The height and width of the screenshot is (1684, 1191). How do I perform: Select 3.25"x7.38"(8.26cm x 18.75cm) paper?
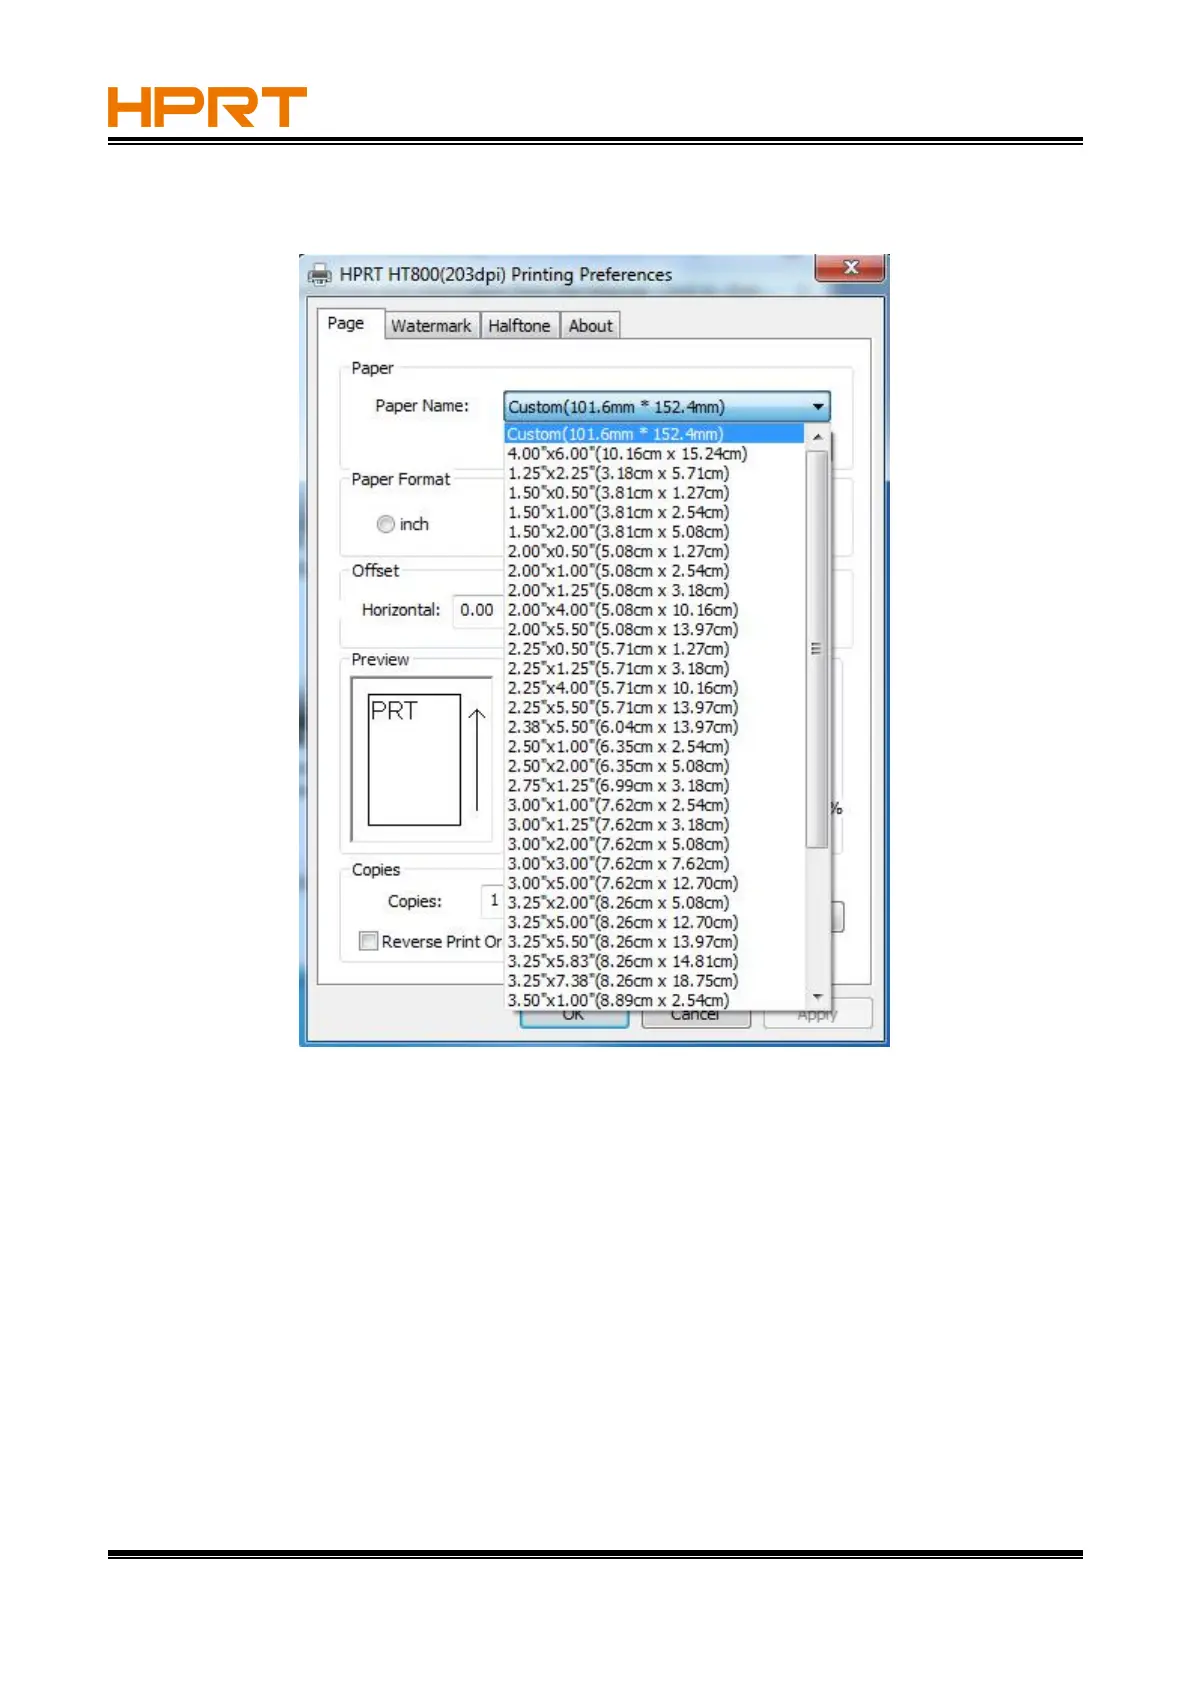[654, 980]
